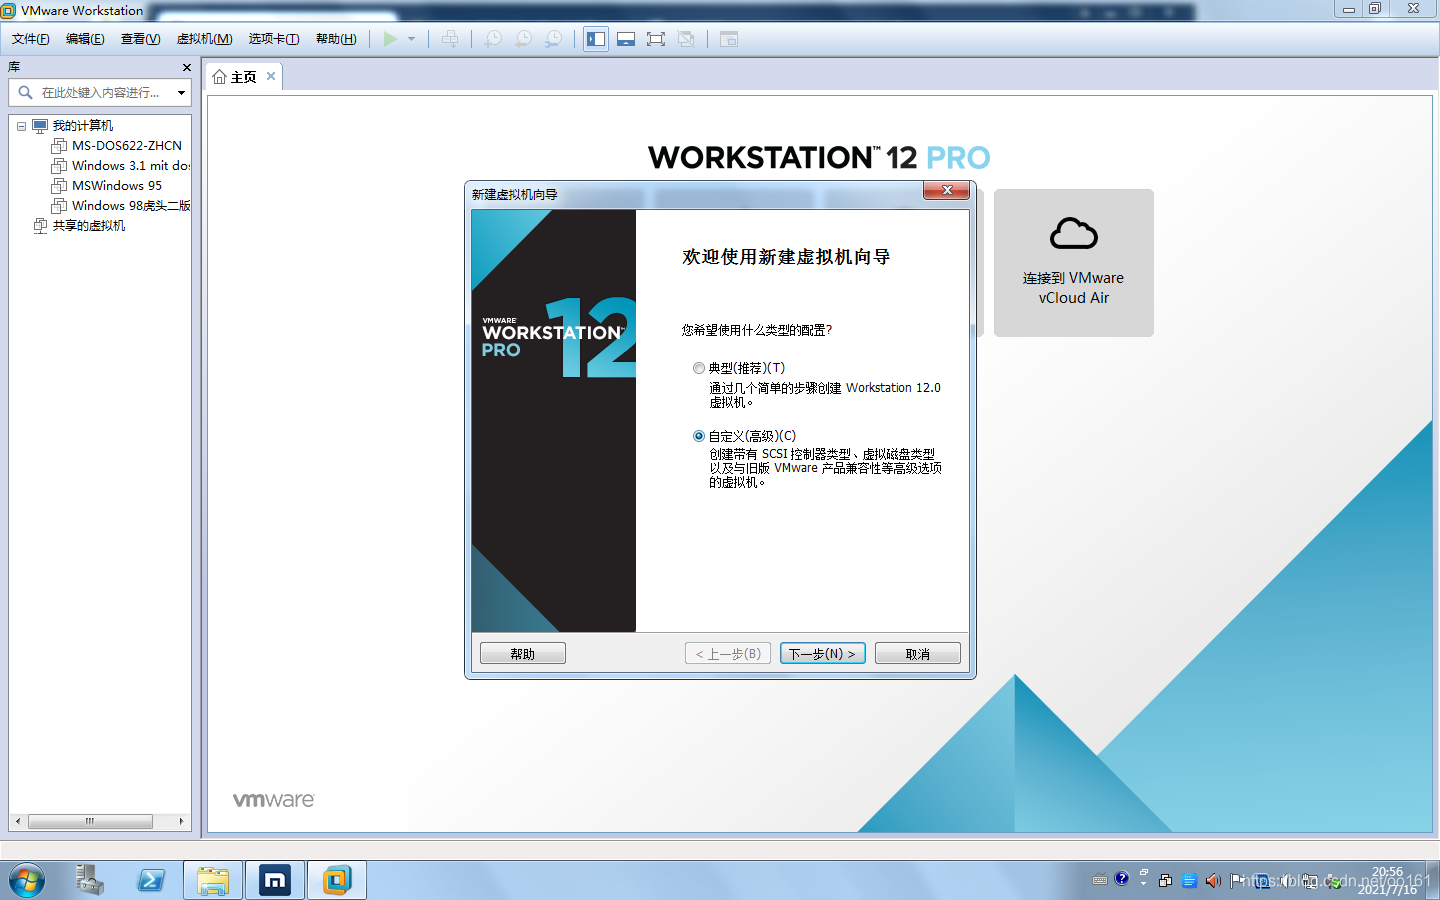Take a snapshot of the virtual machine
The width and height of the screenshot is (1440, 900).
493,39
